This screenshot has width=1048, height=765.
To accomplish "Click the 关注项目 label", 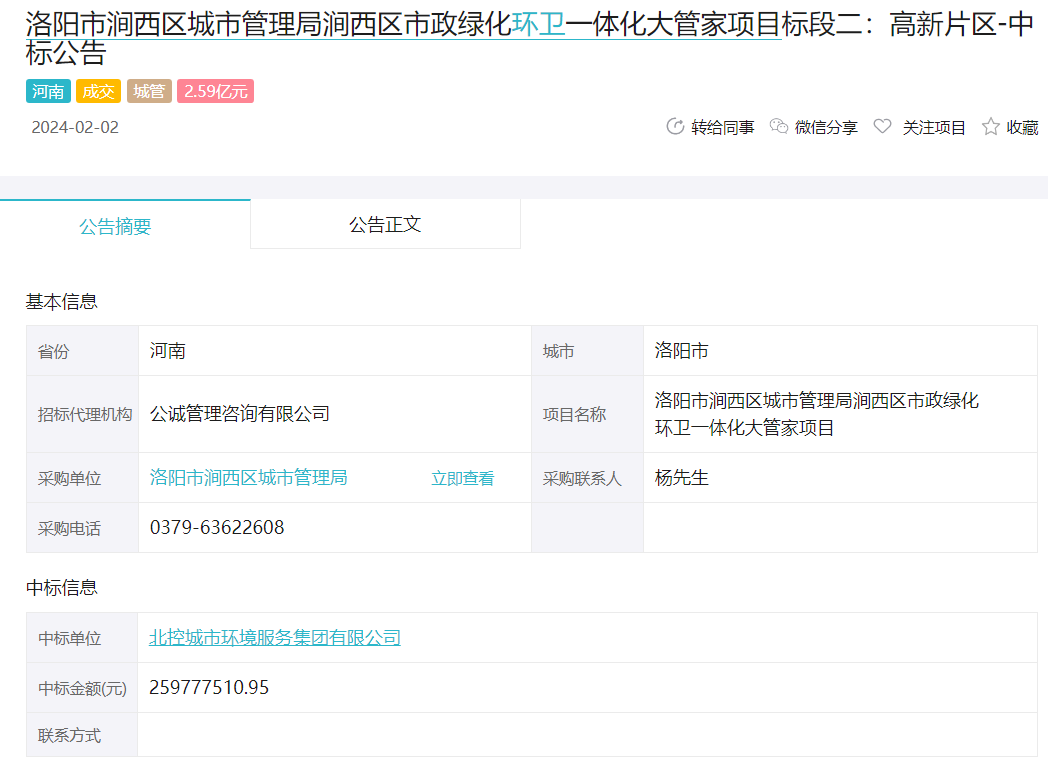I will pos(934,128).
